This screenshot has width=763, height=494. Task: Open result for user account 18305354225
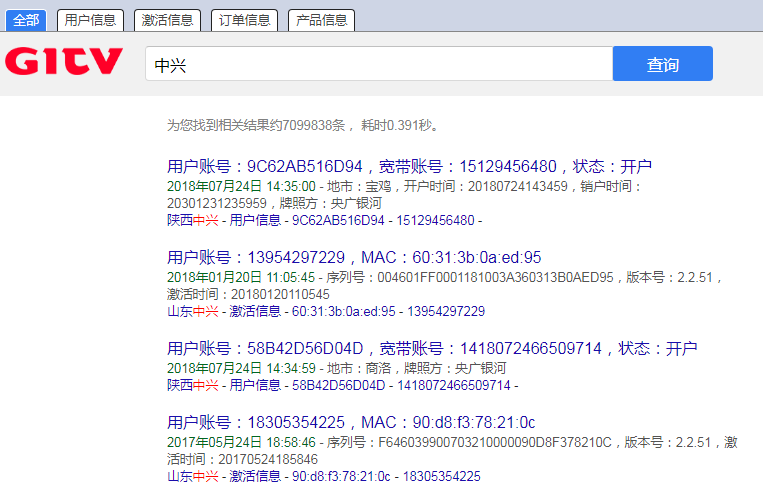tap(351, 422)
